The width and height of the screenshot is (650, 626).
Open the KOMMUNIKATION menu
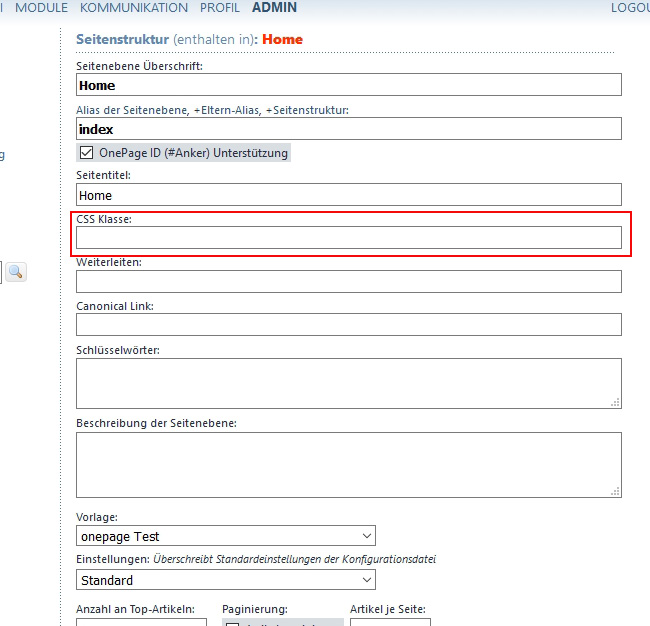coord(133,8)
